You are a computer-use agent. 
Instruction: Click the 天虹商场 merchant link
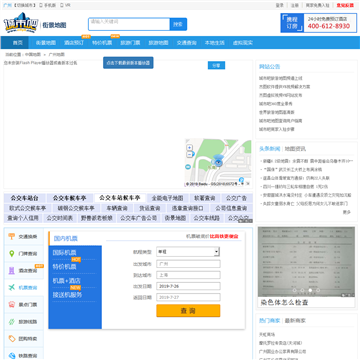267,334
